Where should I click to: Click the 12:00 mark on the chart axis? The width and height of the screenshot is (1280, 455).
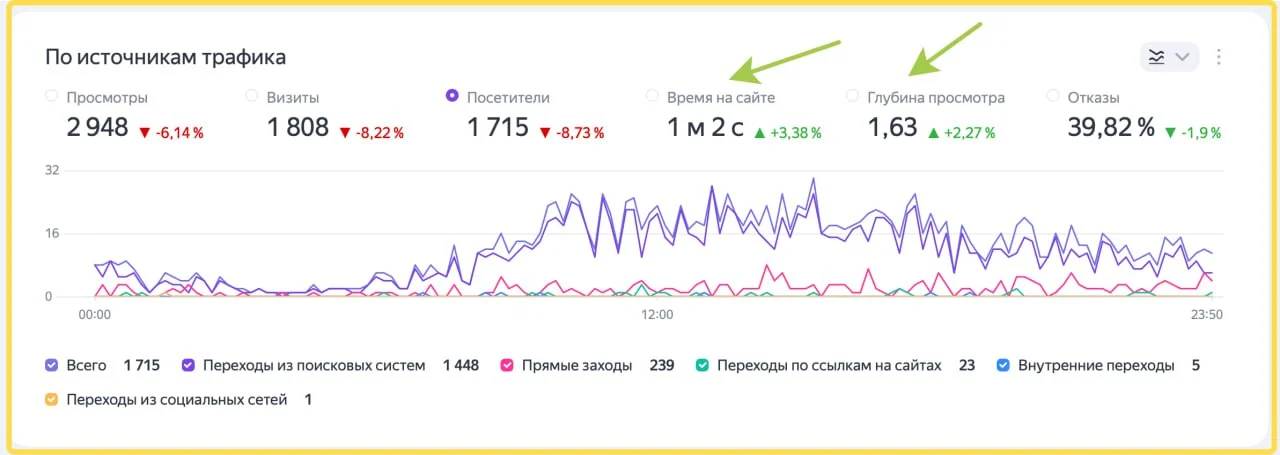coord(657,314)
